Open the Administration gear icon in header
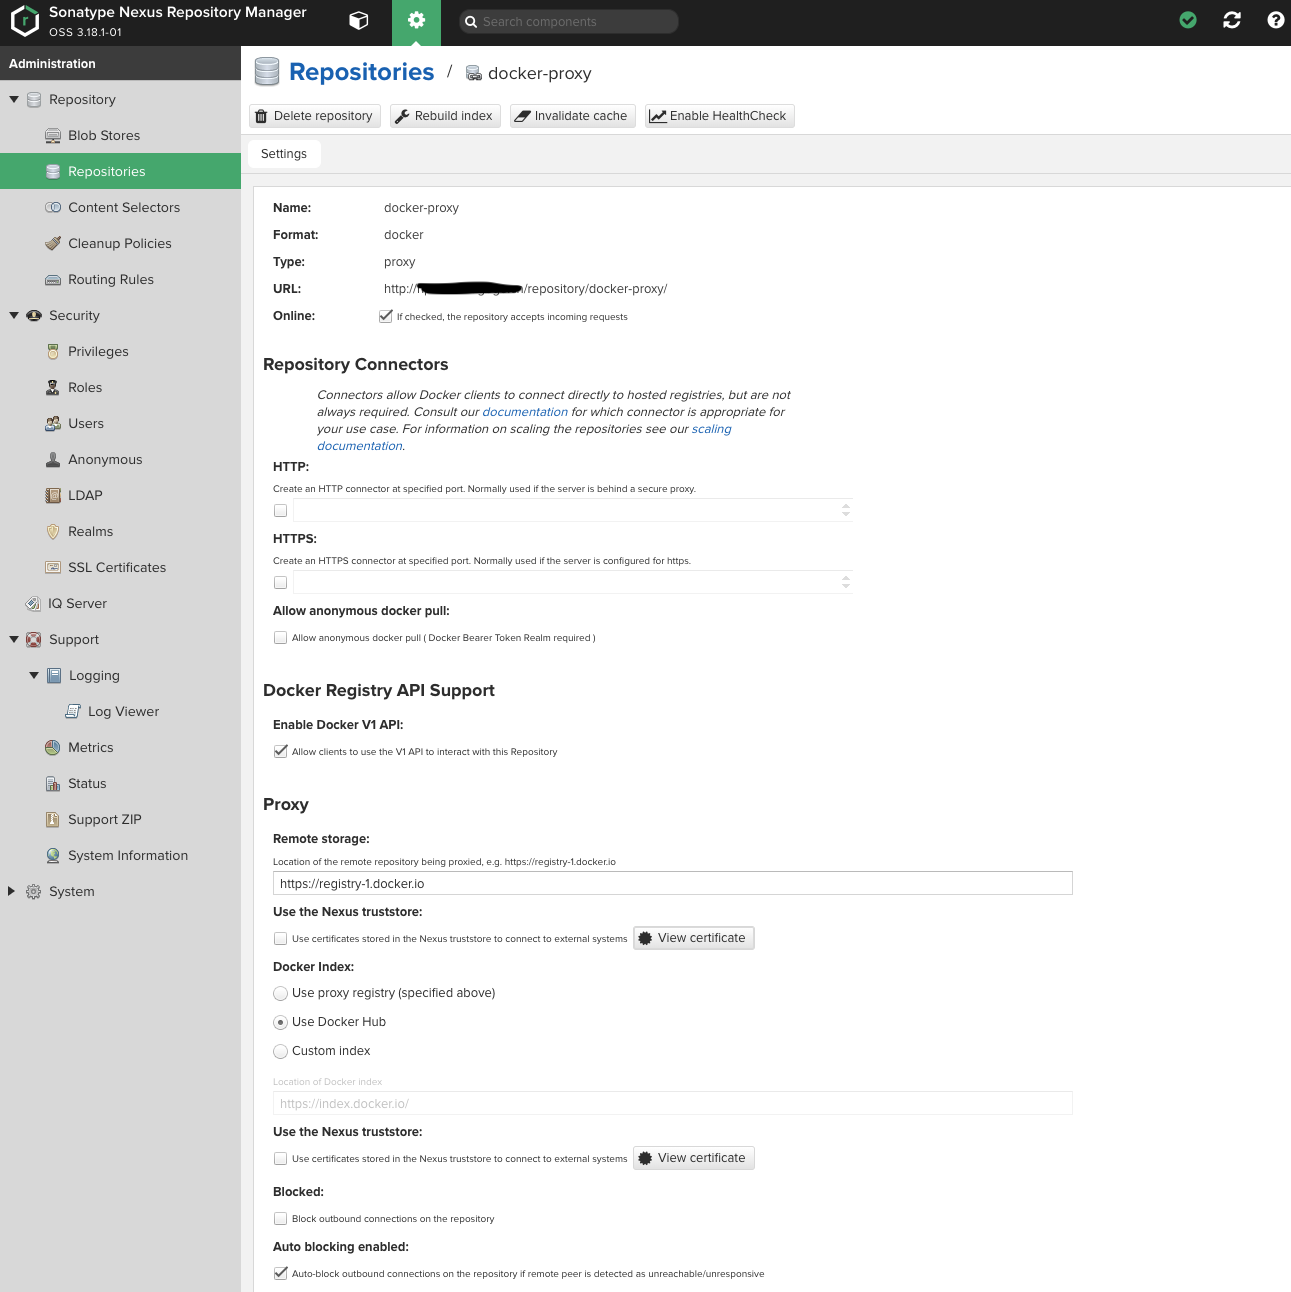Screen dimensions: 1291x1292 (416, 21)
